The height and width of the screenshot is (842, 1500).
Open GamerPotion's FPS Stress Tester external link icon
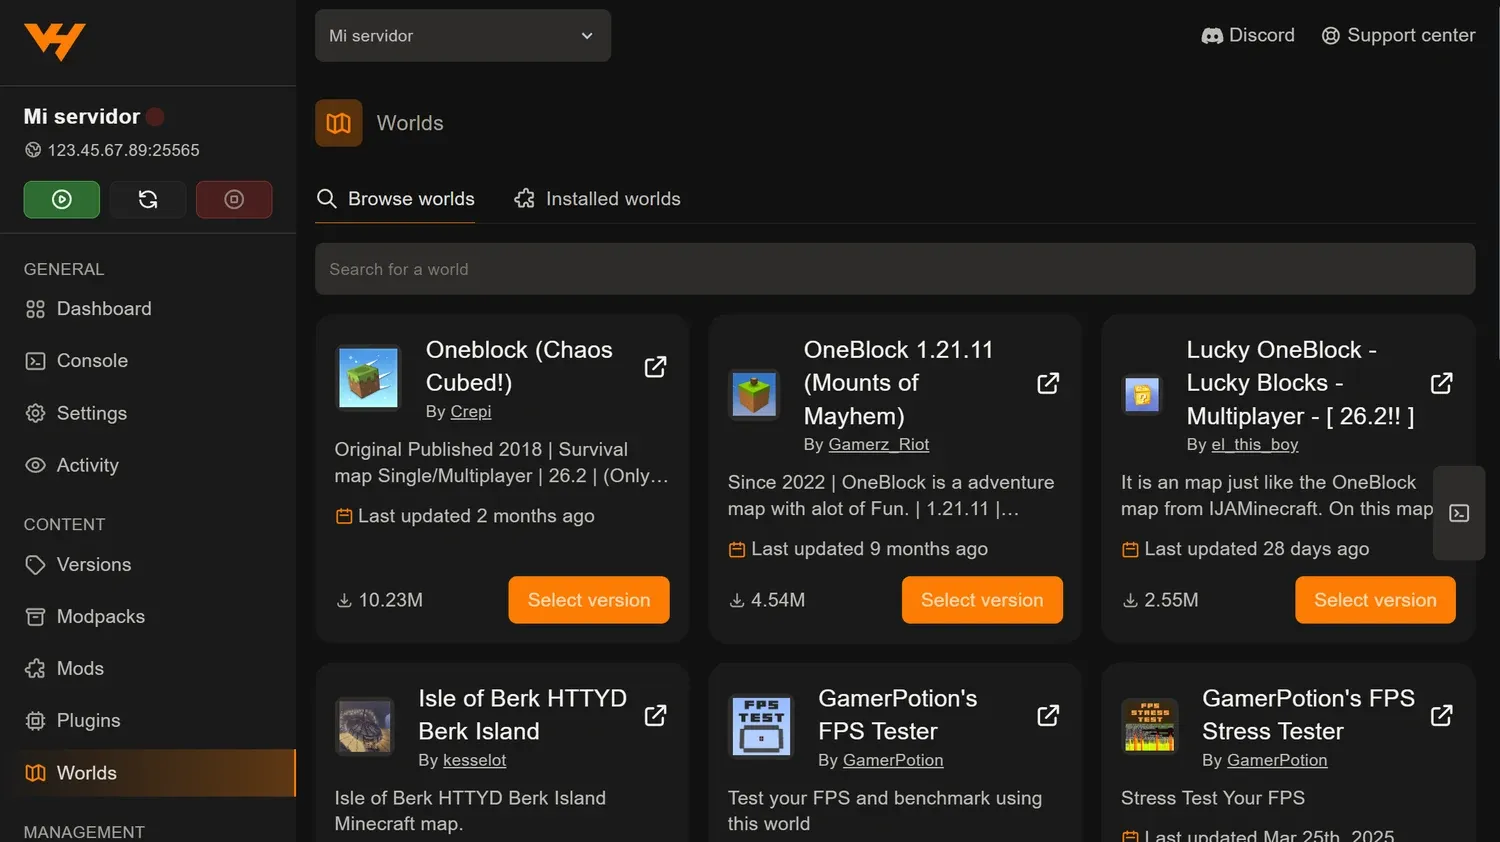[1441, 715]
